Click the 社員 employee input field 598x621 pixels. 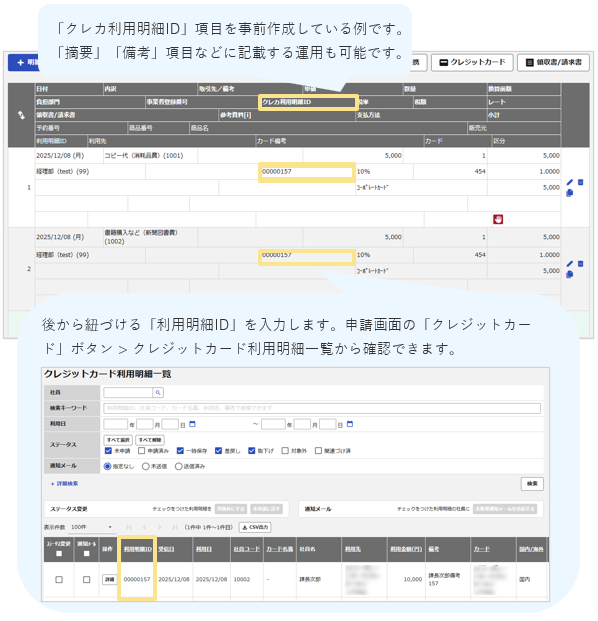click(x=128, y=392)
